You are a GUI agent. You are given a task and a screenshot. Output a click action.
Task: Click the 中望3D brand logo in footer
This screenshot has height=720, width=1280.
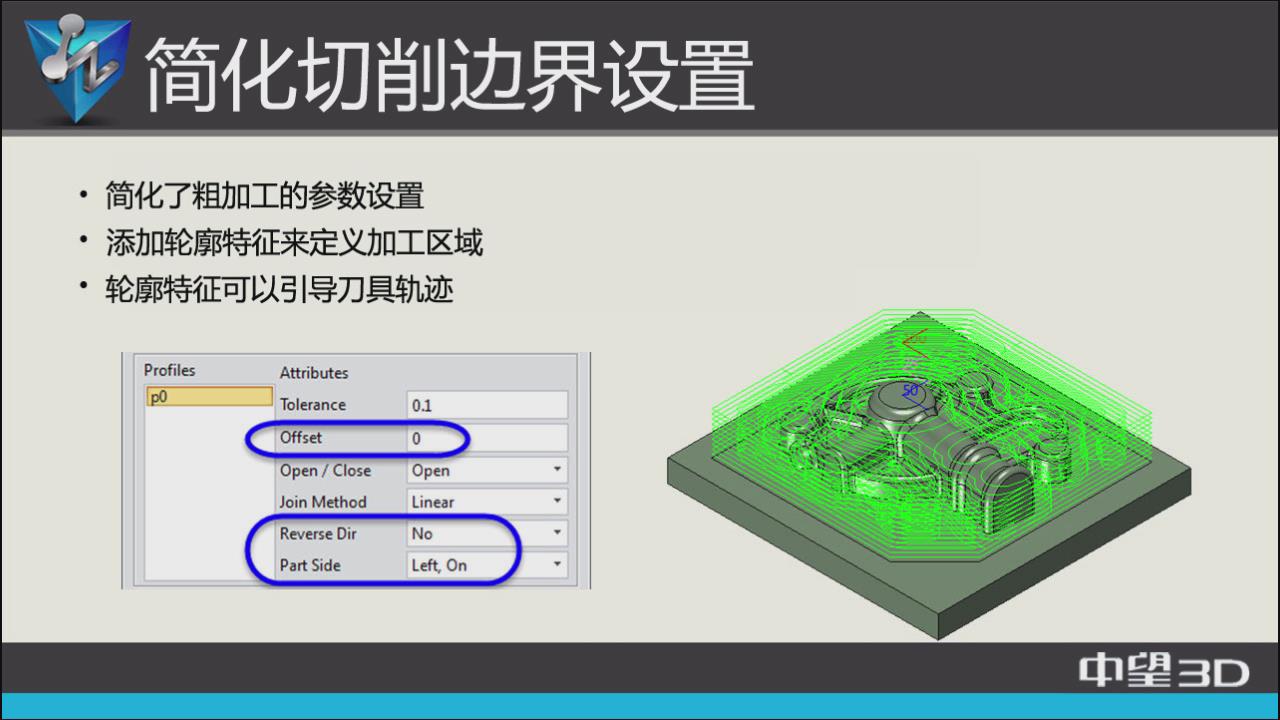click(1163, 672)
